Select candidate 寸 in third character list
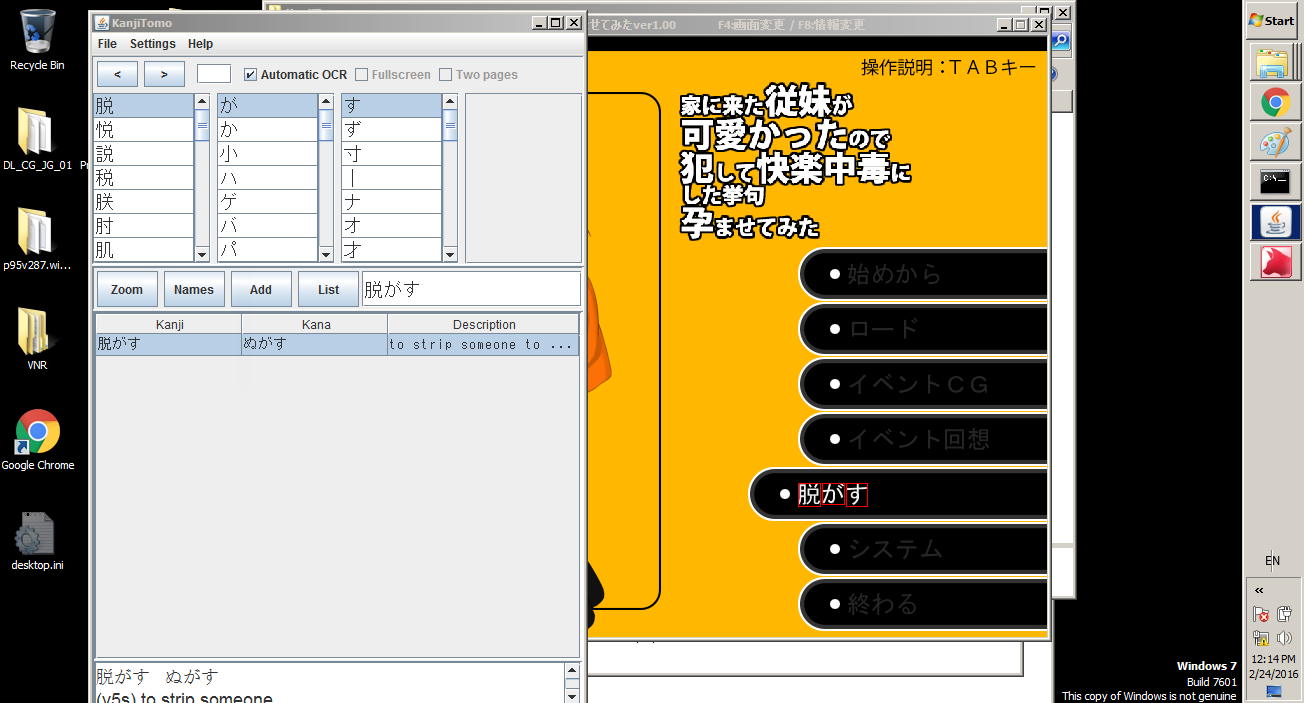This screenshot has height=703, width=1304. [391, 154]
